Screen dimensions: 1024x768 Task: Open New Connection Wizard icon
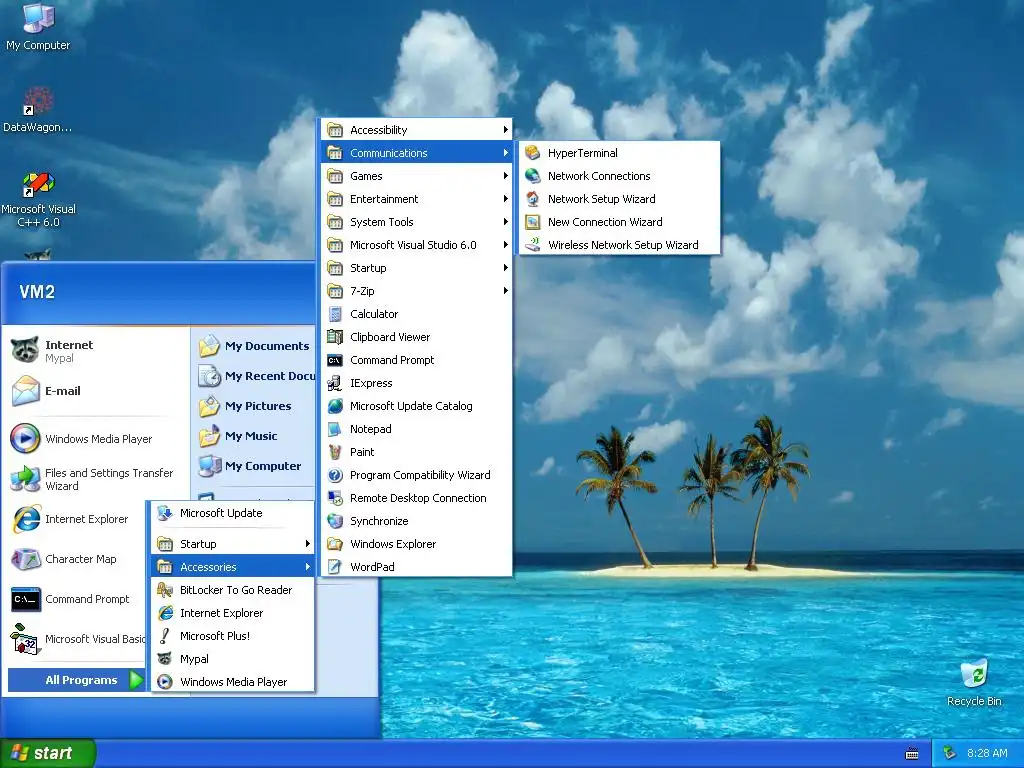click(532, 222)
